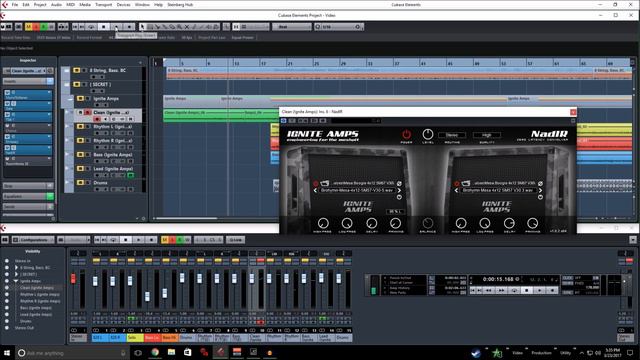Expand the Drums track

[x=67, y=183]
